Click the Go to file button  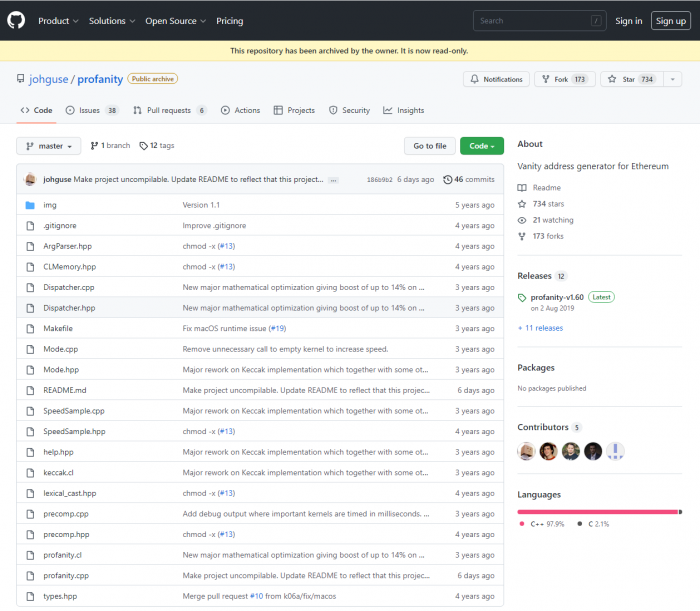coord(429,146)
